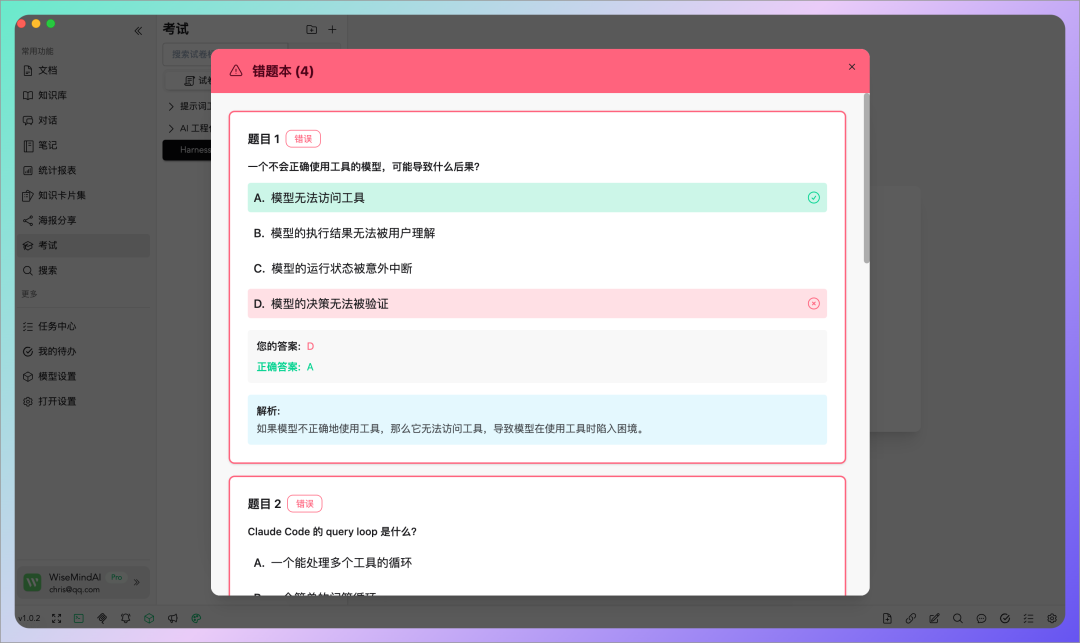The image size is (1080, 643).
Task: Click the 正确答案: A line
Action: click(x=285, y=367)
